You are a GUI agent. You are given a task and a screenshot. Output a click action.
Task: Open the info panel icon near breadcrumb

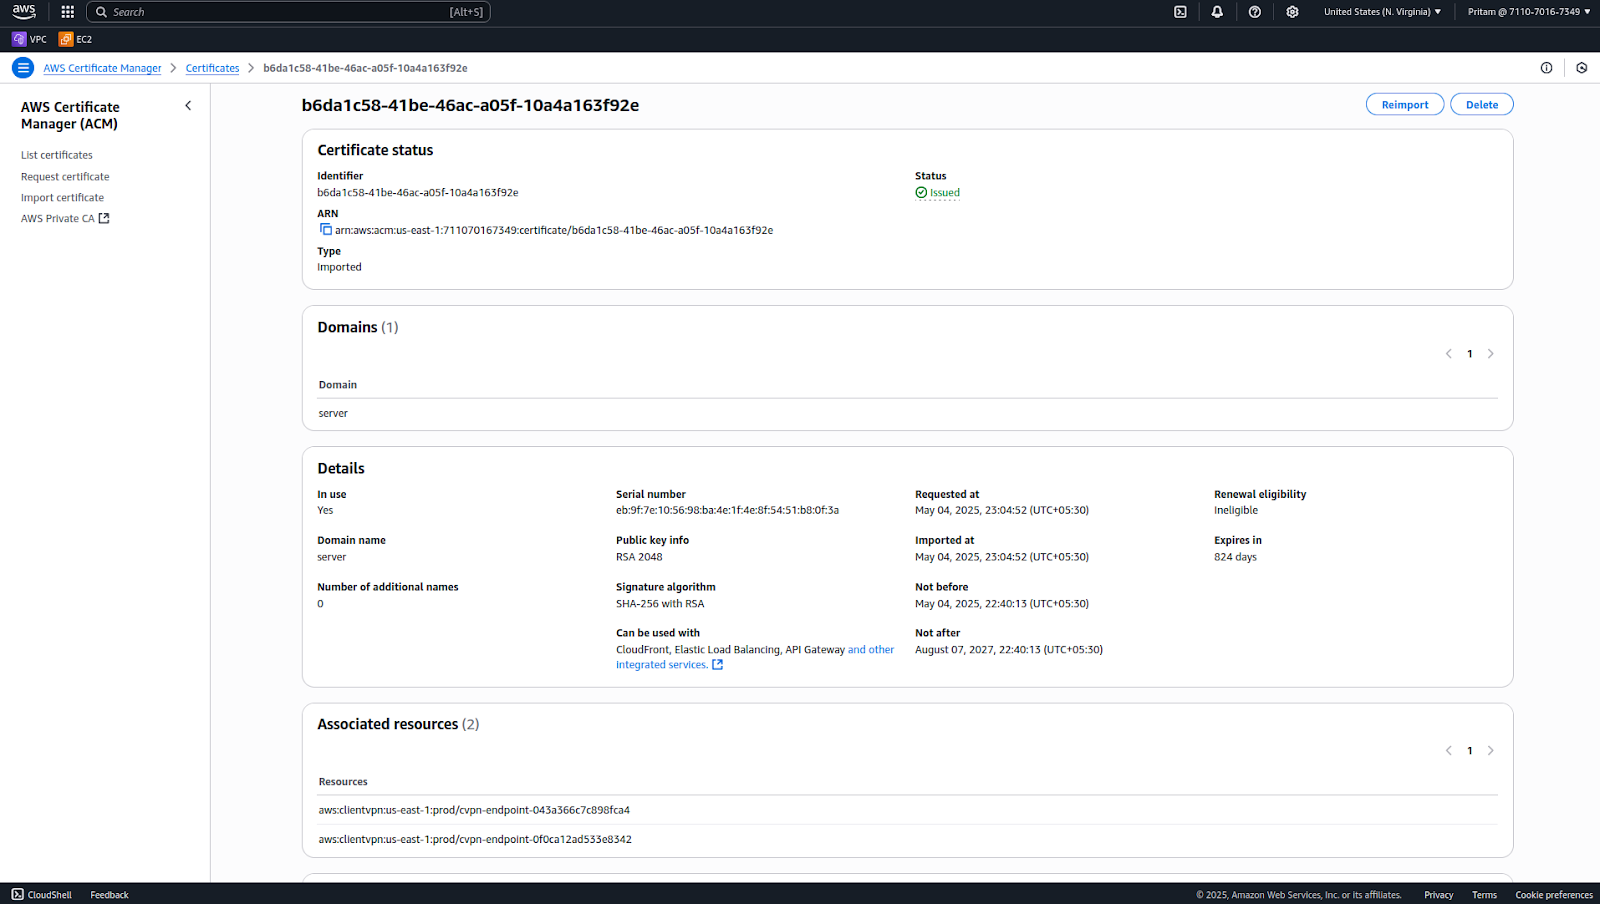tap(1546, 67)
